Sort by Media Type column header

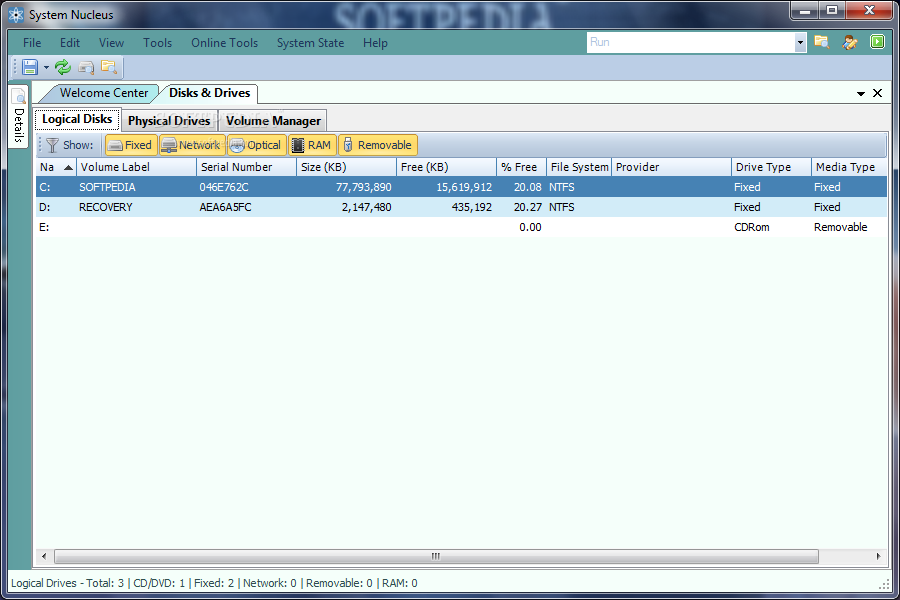849,167
